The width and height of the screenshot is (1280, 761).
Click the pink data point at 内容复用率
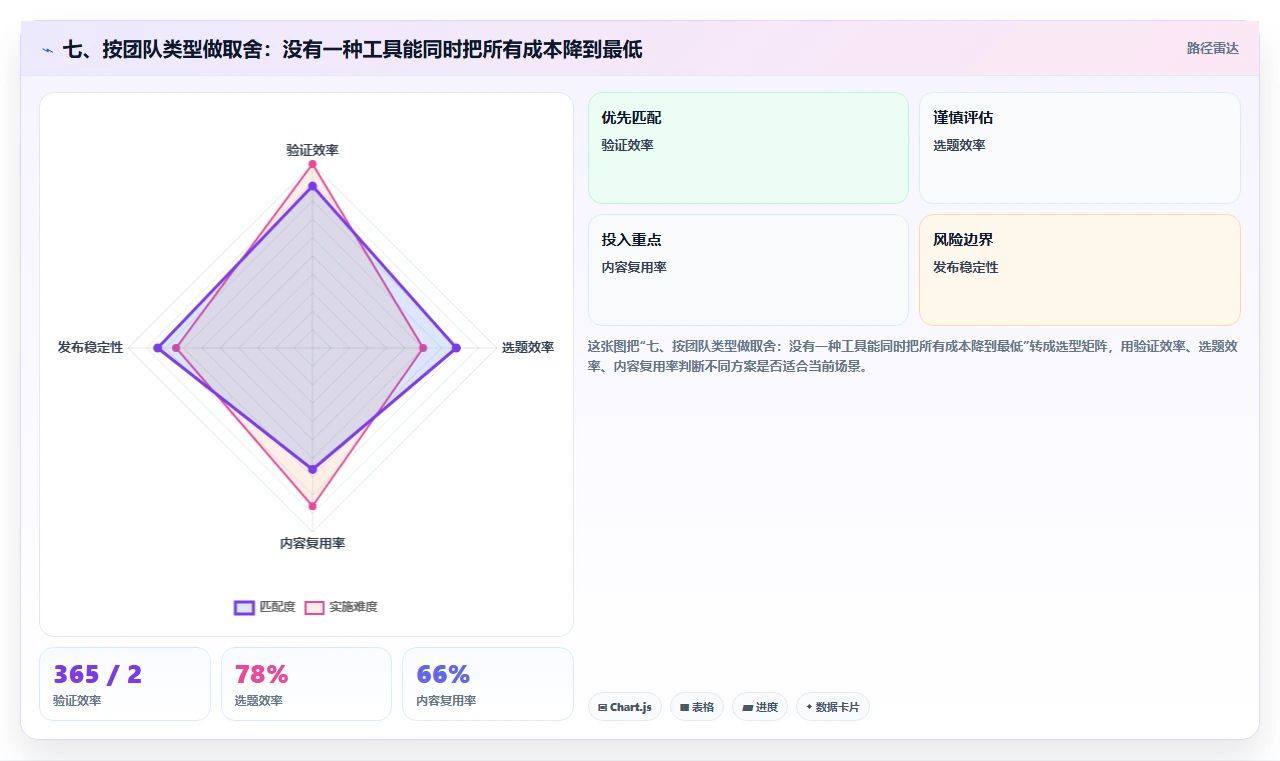coord(312,506)
